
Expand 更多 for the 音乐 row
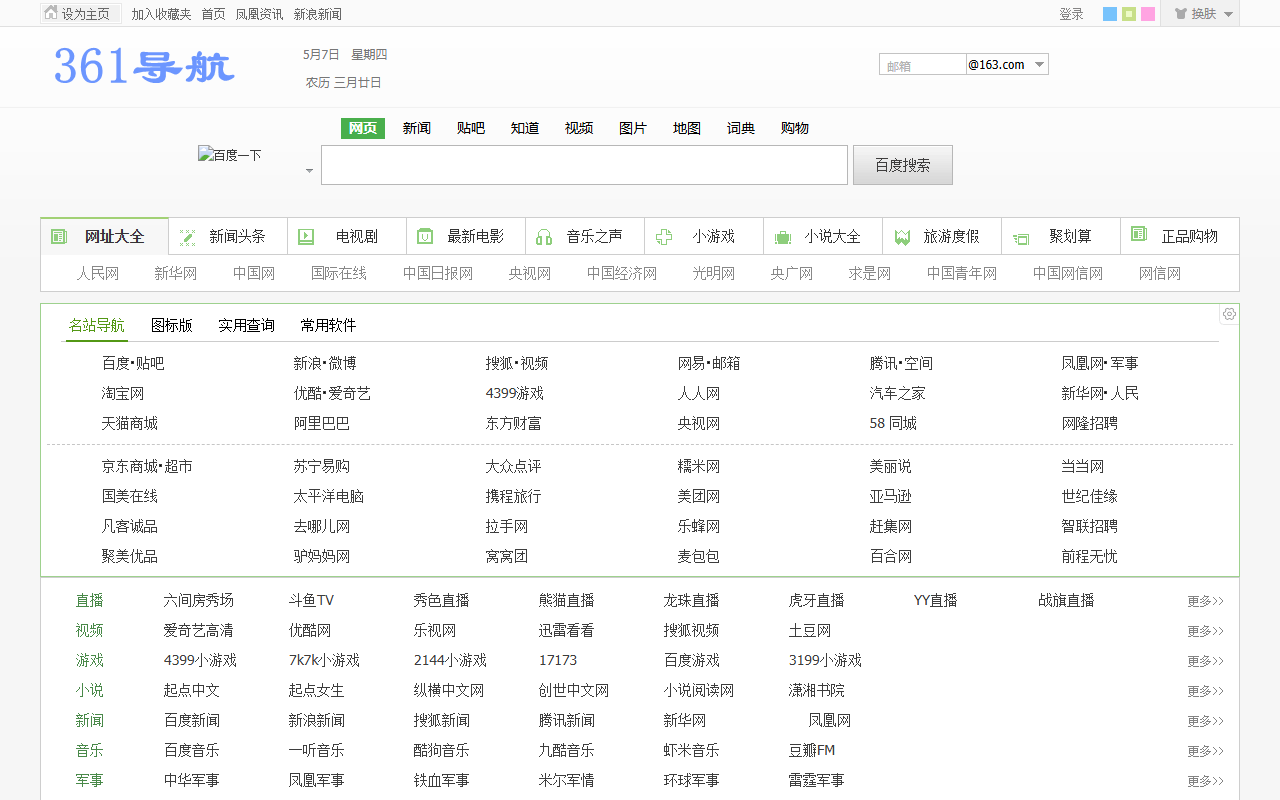tap(1205, 751)
